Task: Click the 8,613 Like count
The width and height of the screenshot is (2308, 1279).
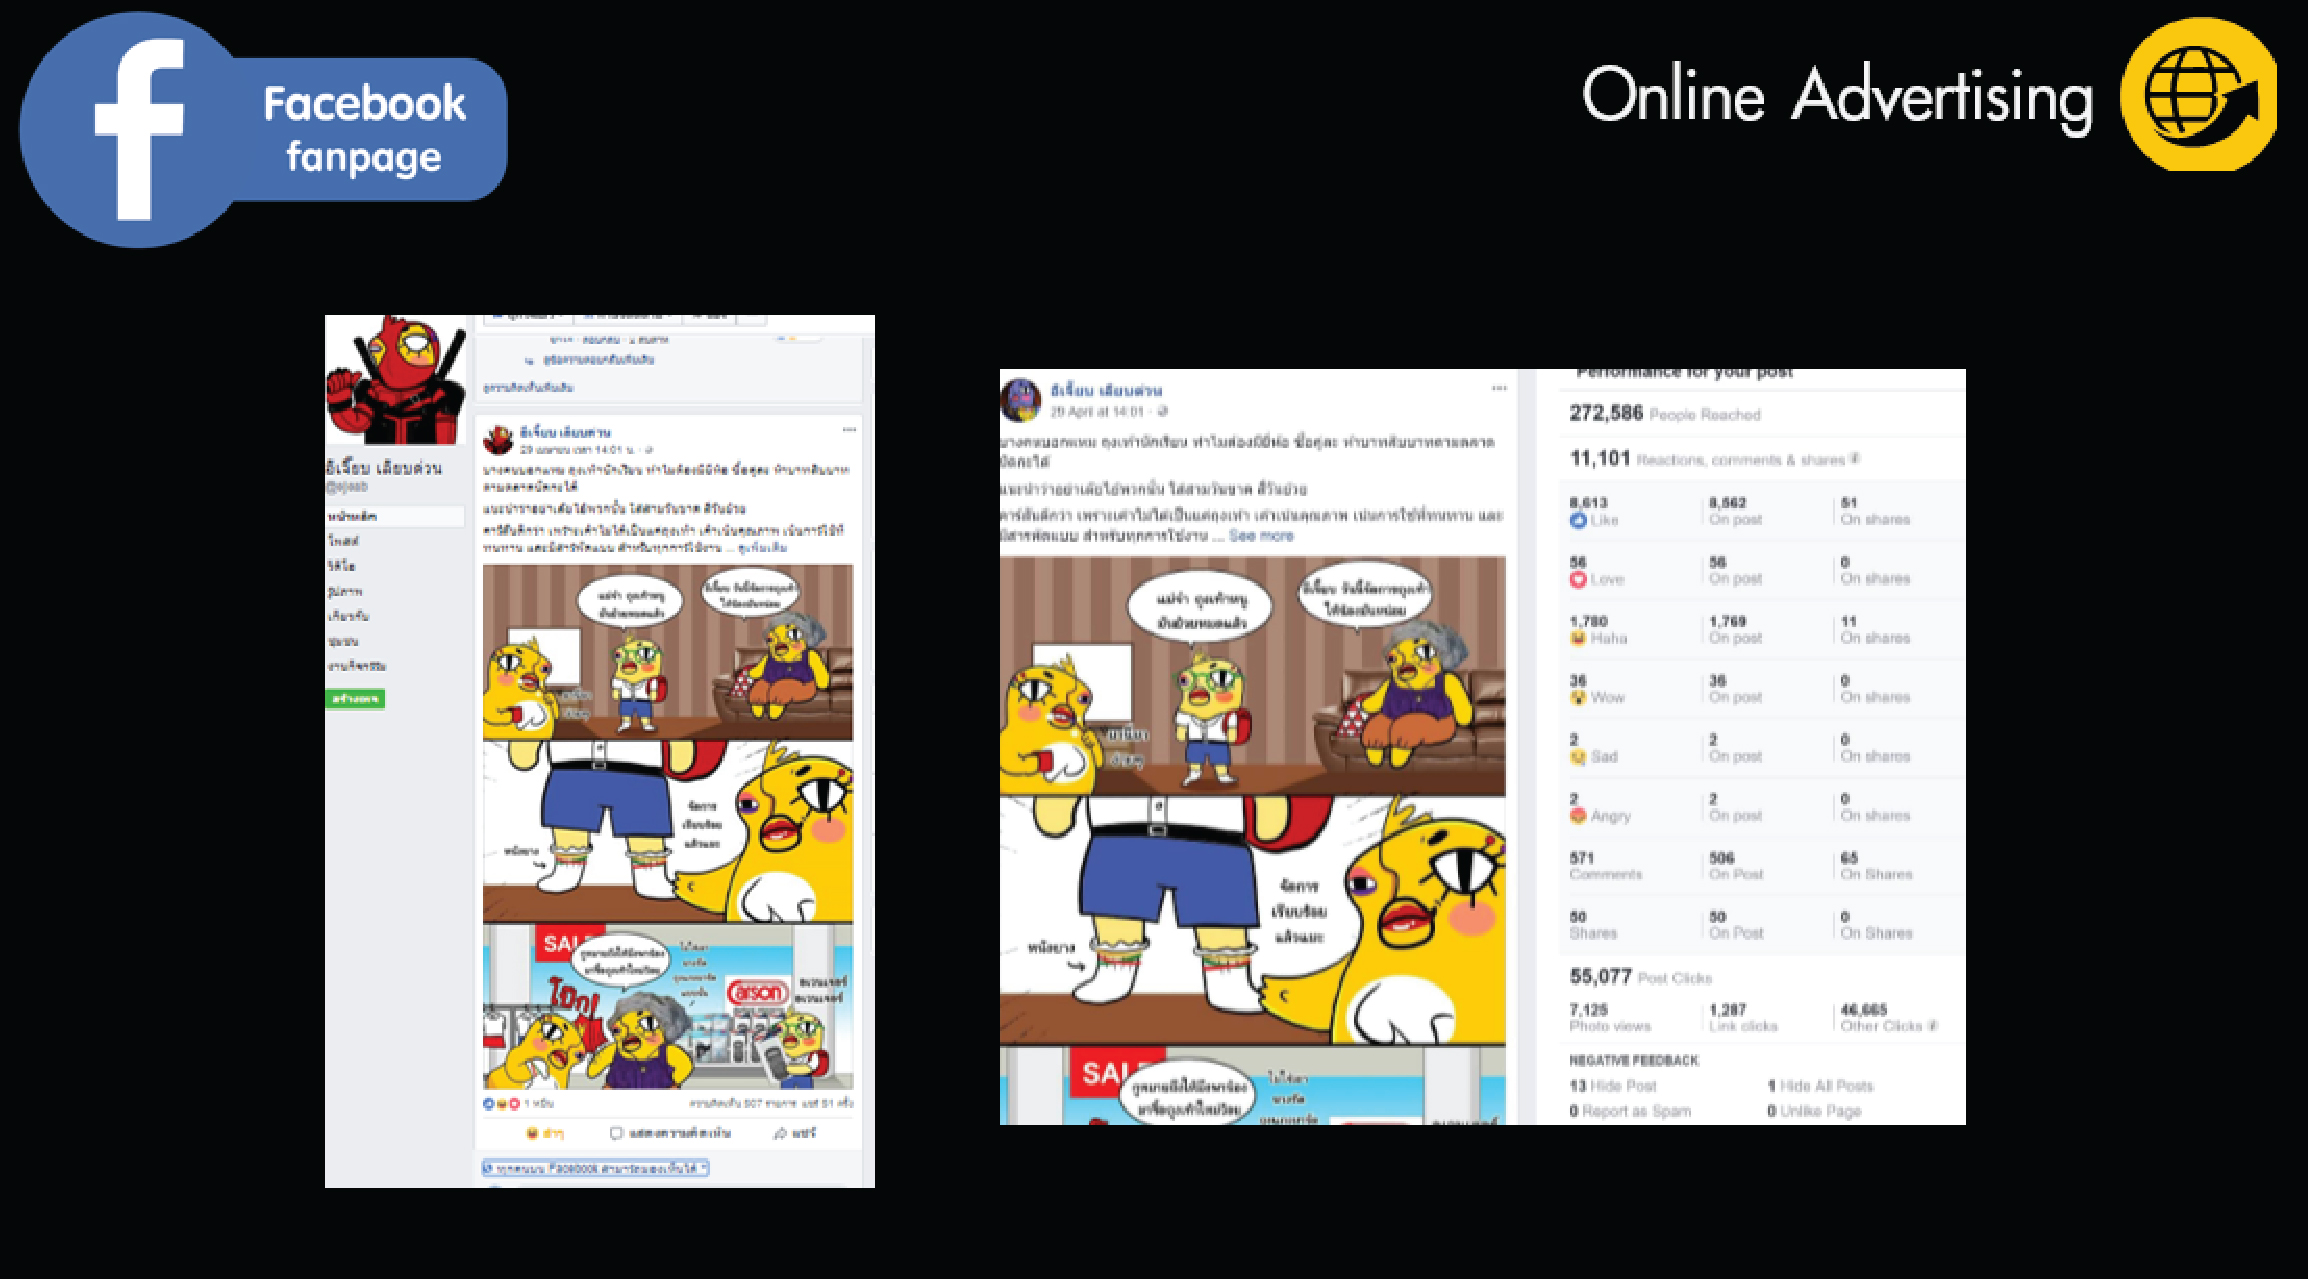Action: click(1589, 503)
